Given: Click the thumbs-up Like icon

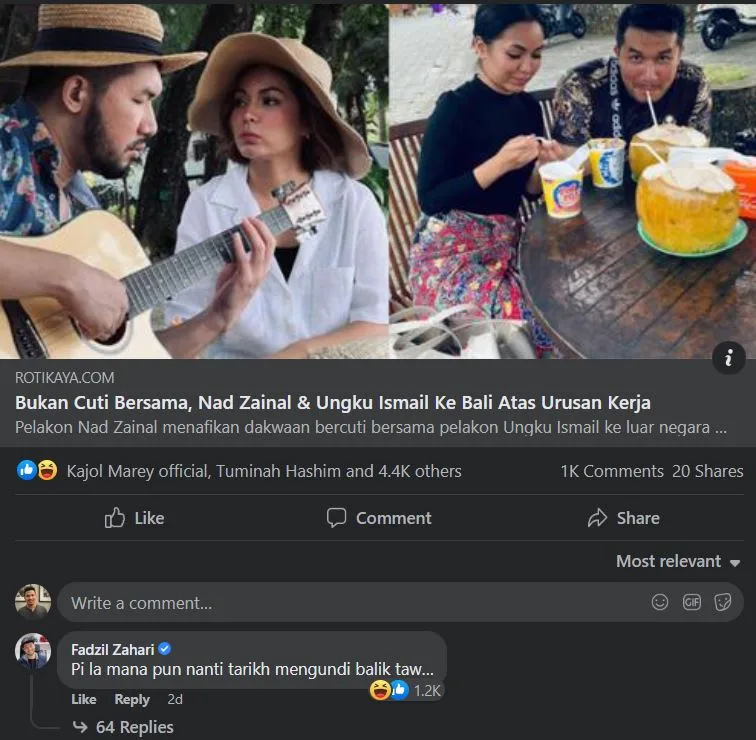Looking at the screenshot, I should 115,518.
